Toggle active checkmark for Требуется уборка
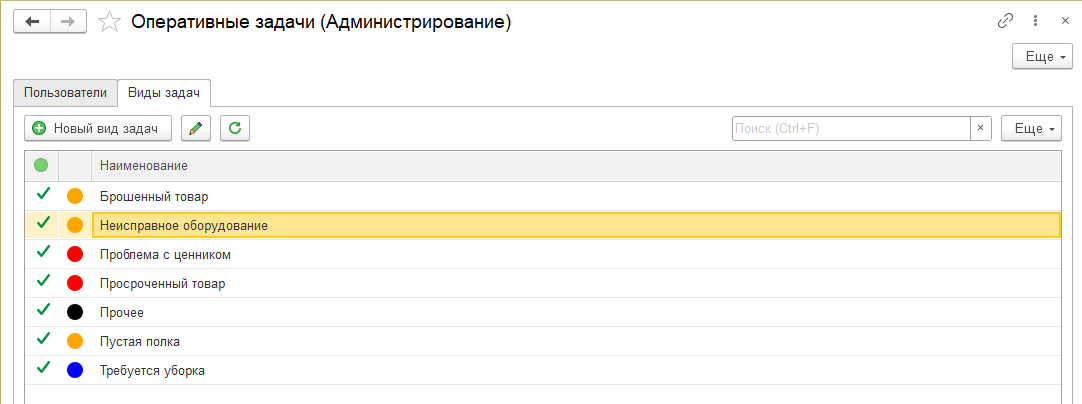The image size is (1082, 404). pos(43,369)
